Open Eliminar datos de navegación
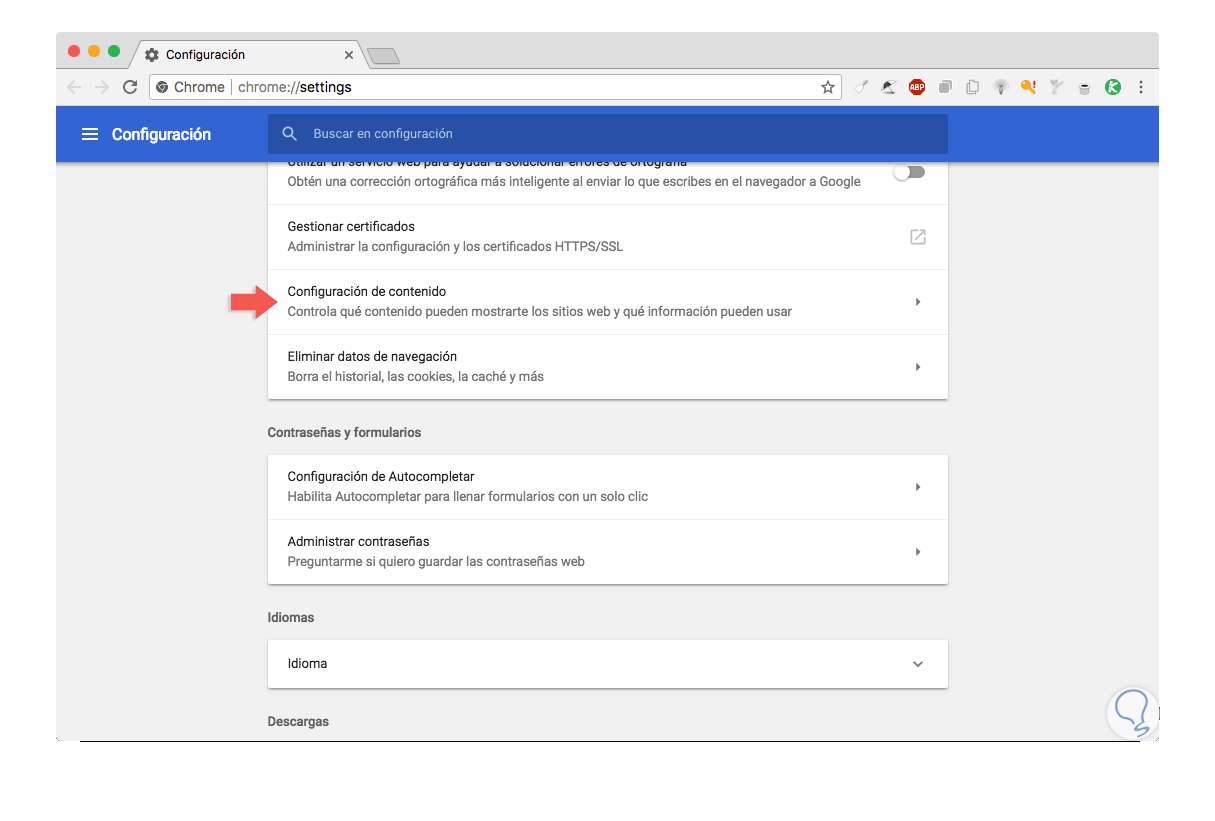 pos(607,367)
